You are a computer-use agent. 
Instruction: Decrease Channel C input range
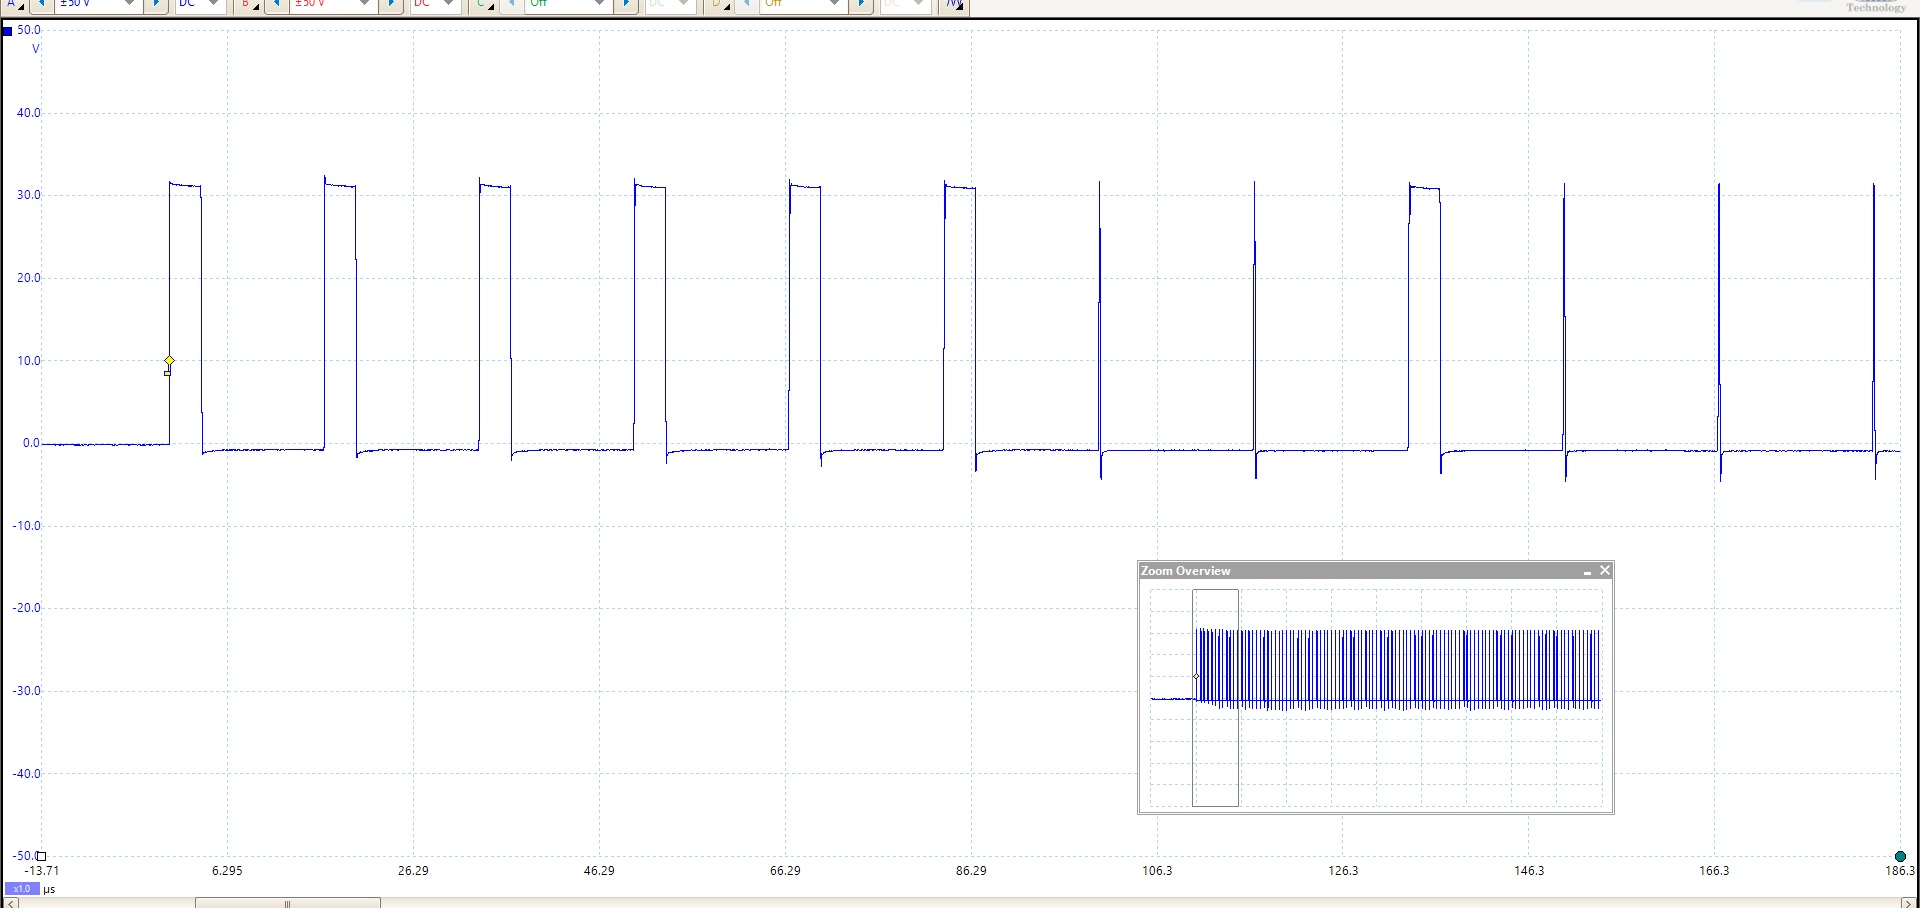tap(511, 5)
